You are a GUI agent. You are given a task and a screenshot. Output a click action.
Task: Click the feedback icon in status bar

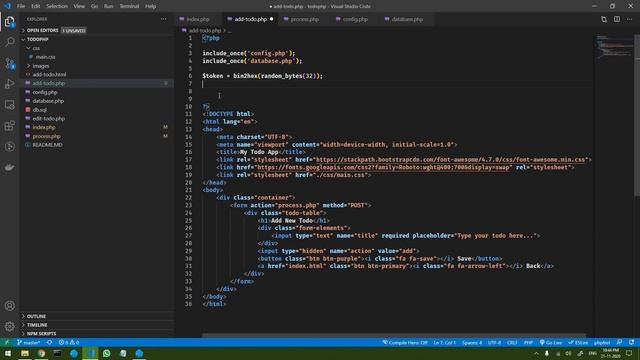(x=620, y=342)
